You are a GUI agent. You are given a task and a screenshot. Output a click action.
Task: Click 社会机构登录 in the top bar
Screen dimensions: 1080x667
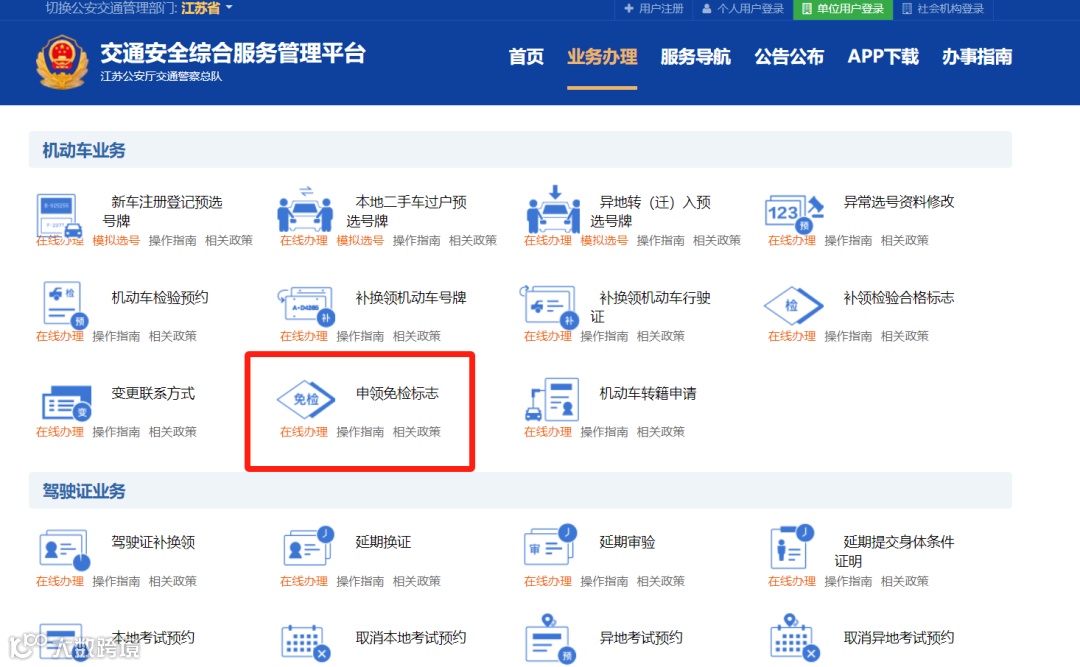click(943, 9)
